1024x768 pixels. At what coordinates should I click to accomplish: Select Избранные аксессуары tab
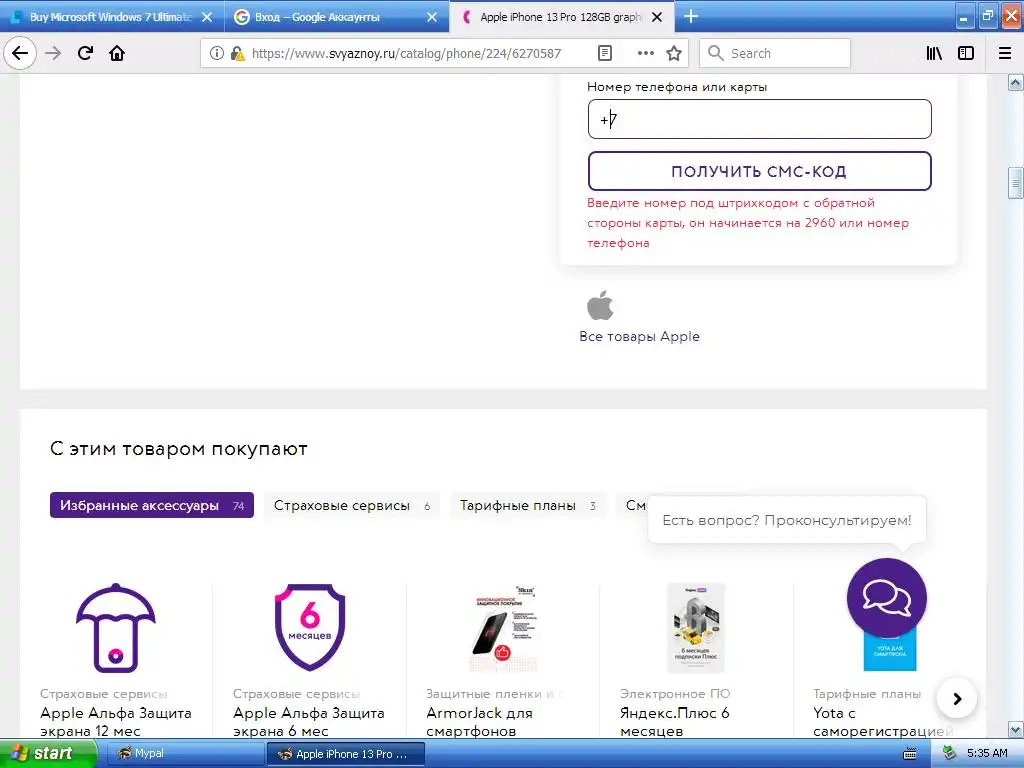(x=152, y=505)
